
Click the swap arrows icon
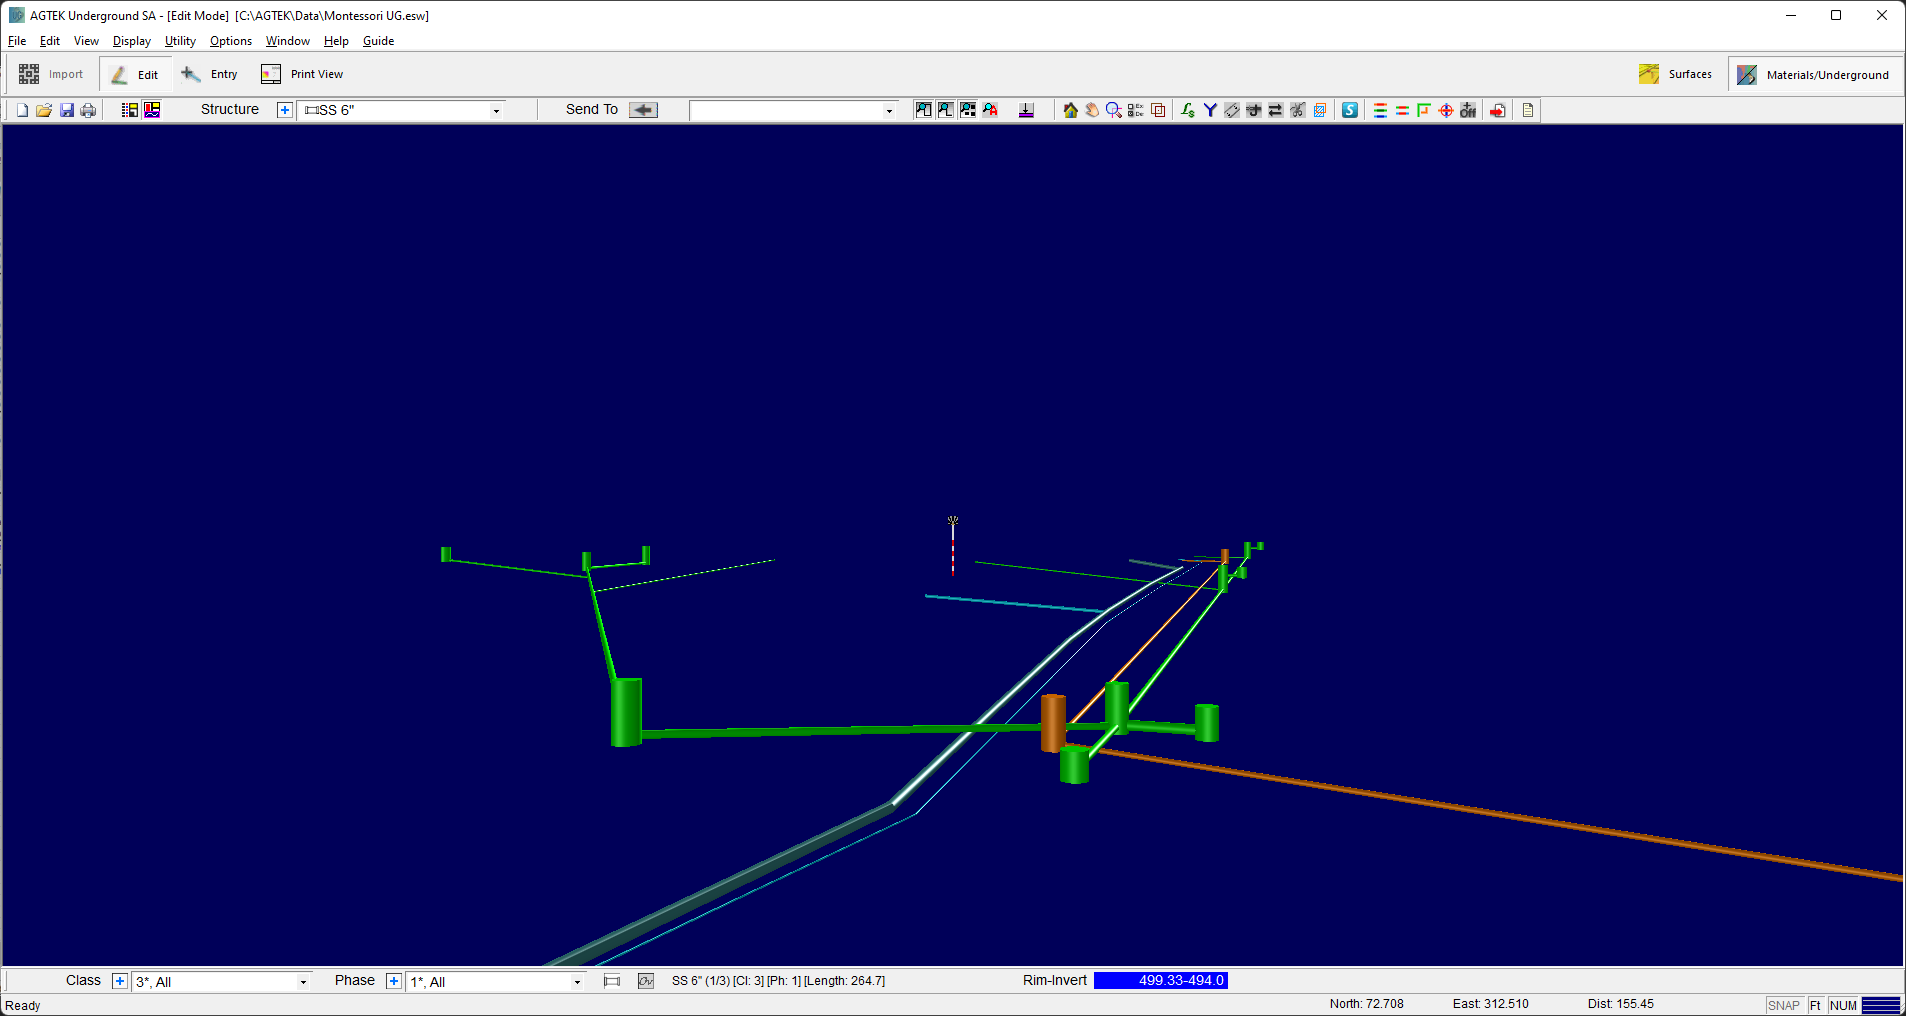(x=1275, y=110)
